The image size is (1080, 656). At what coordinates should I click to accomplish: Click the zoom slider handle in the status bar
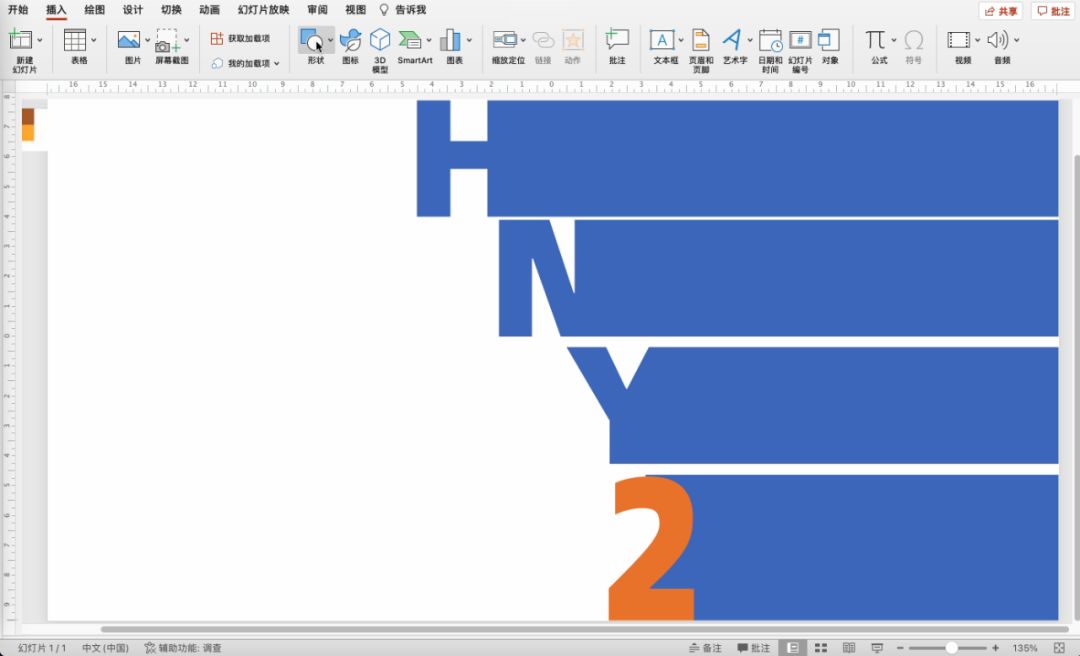(x=951, y=648)
